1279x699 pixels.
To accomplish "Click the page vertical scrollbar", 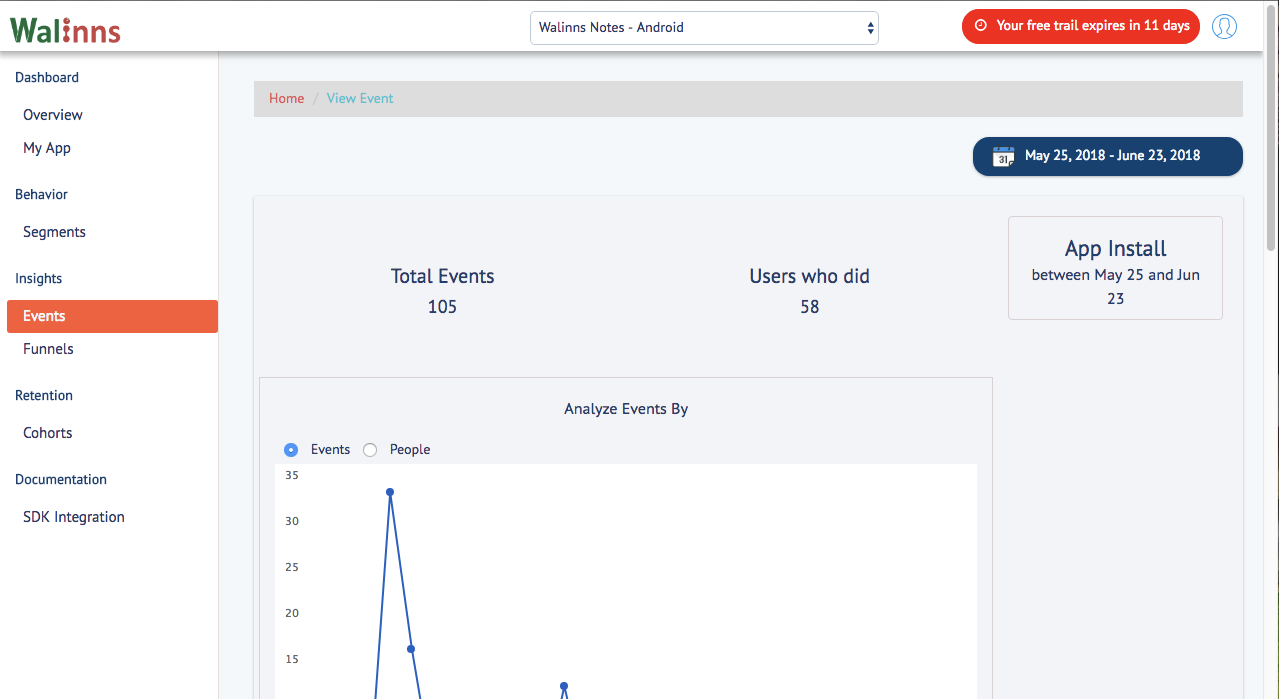I will 1272,130.
